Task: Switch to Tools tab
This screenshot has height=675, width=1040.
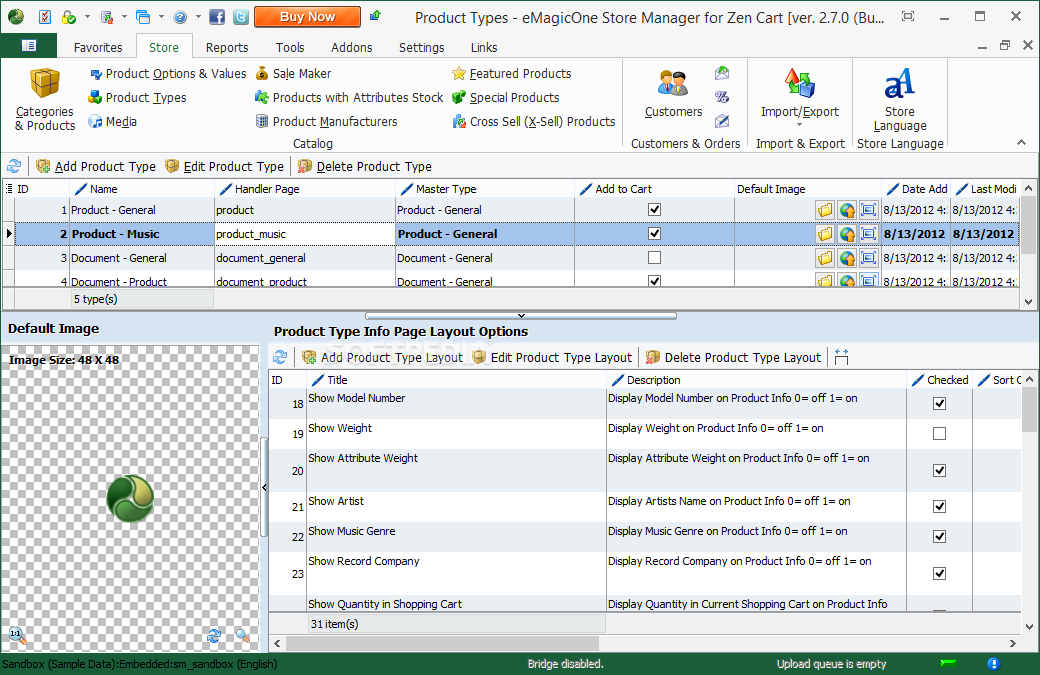Action: coord(290,48)
